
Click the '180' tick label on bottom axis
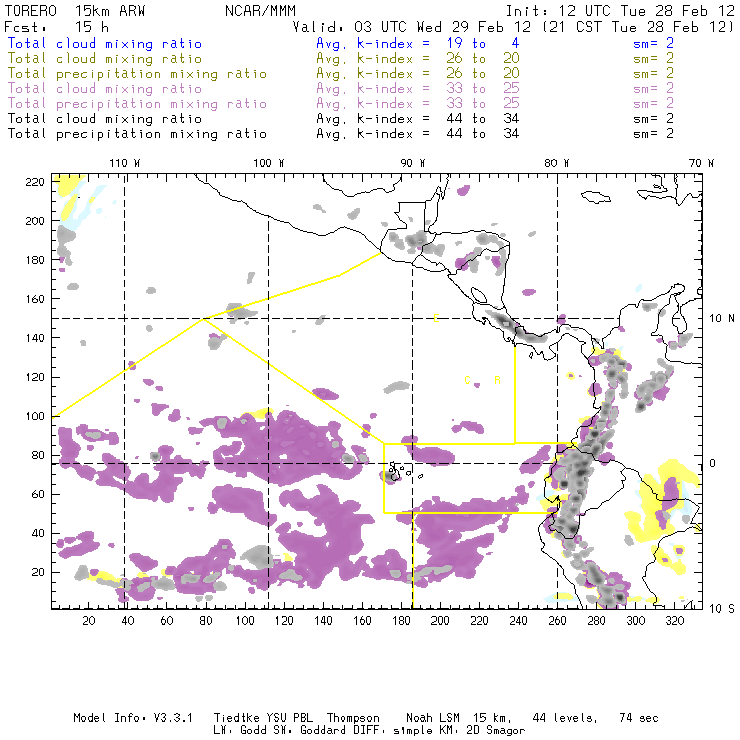401,621
